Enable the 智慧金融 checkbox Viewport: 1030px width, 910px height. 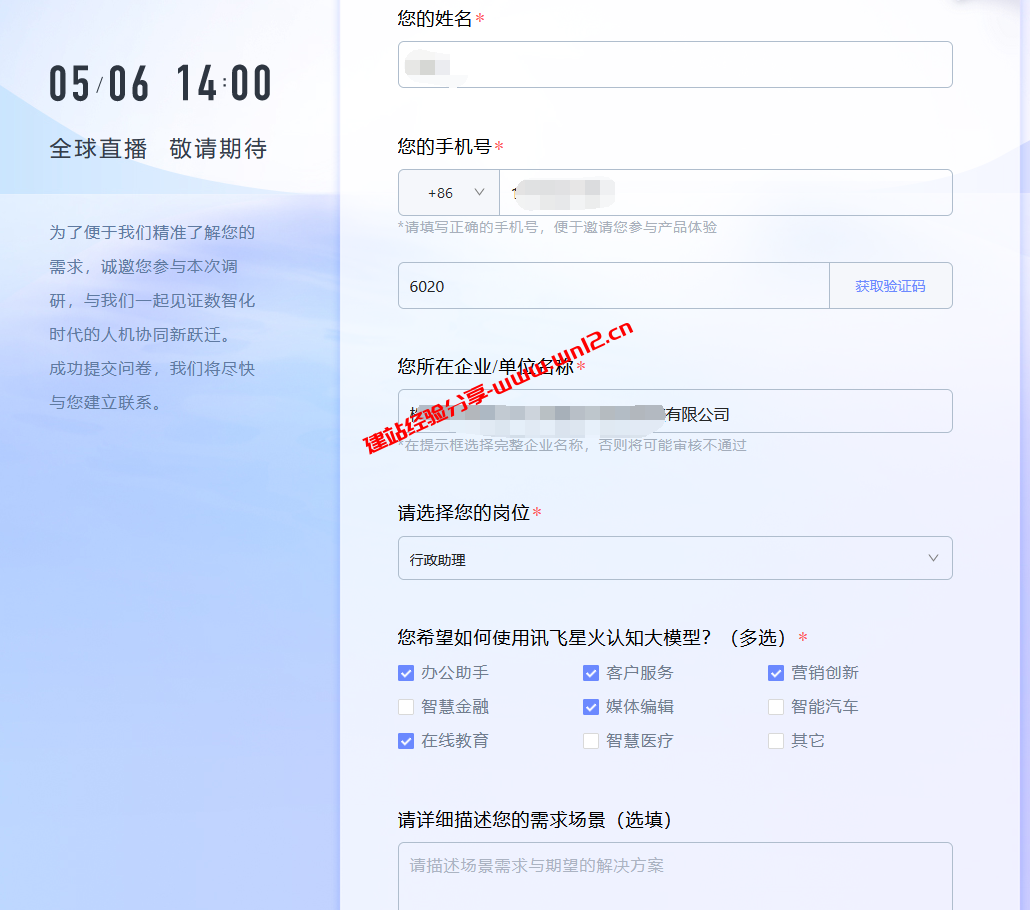coord(406,707)
